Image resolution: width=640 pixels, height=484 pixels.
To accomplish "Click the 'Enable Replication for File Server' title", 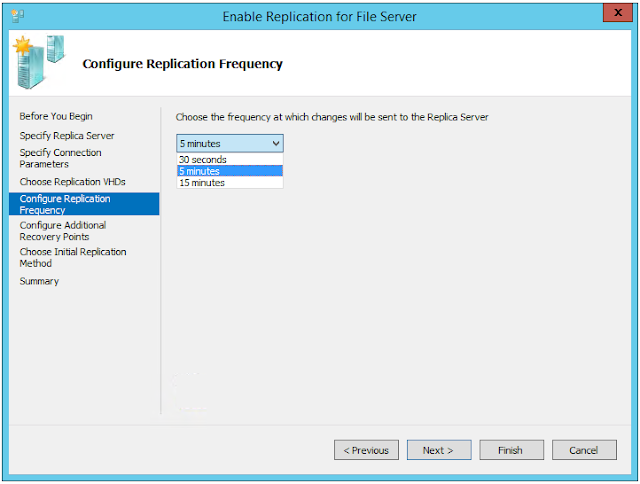I will point(319,17).
